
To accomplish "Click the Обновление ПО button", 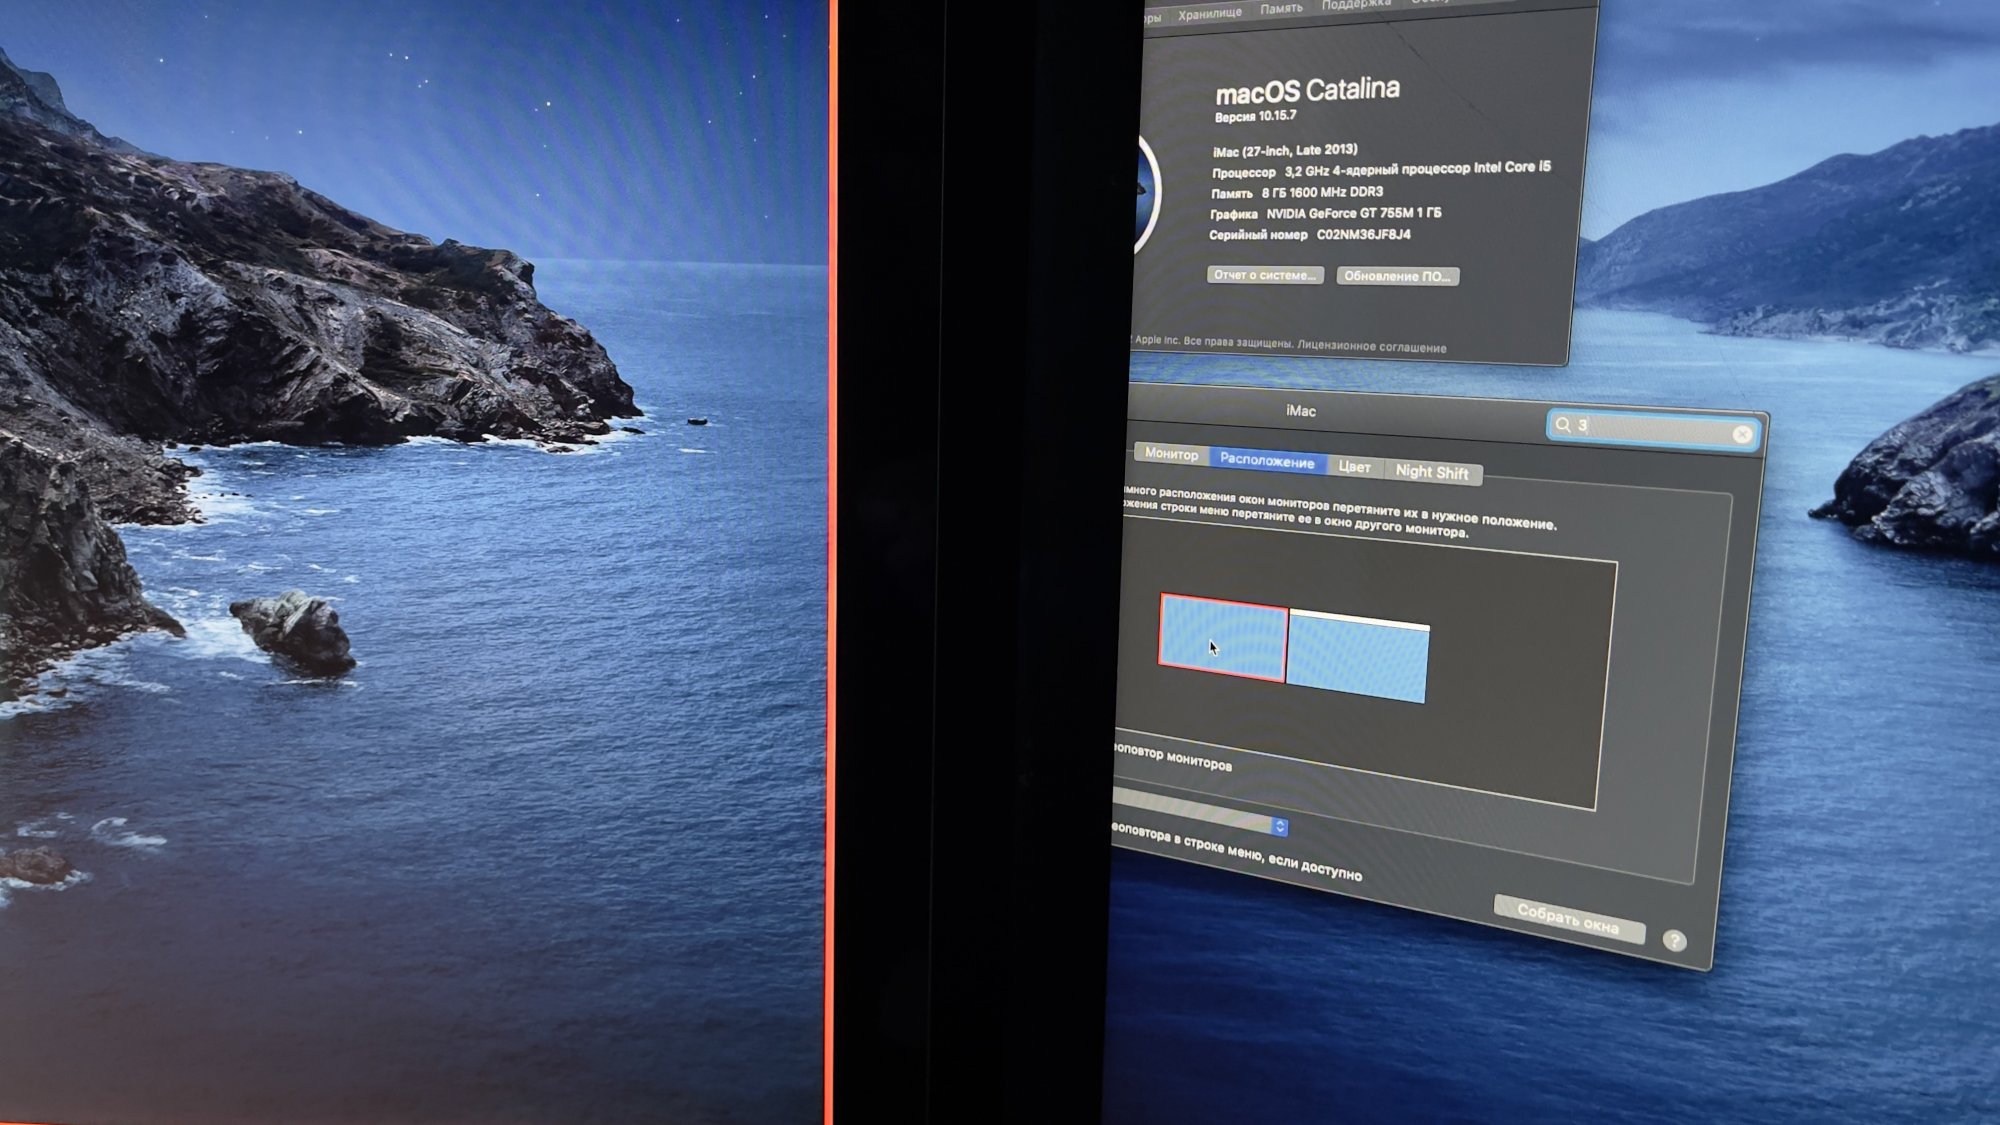I will click(x=1397, y=276).
